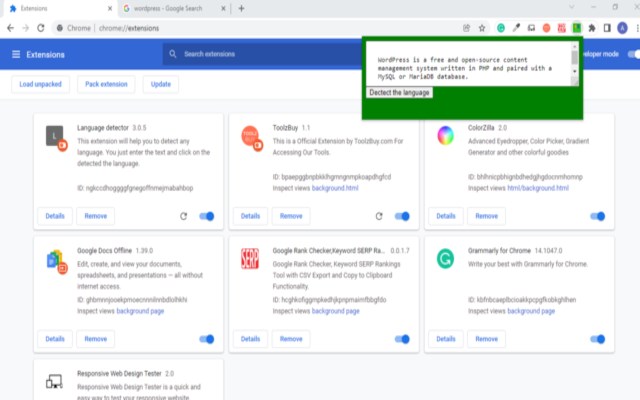The height and width of the screenshot is (400, 640).
Task: Open Details for Language detector
Action: click(55, 216)
